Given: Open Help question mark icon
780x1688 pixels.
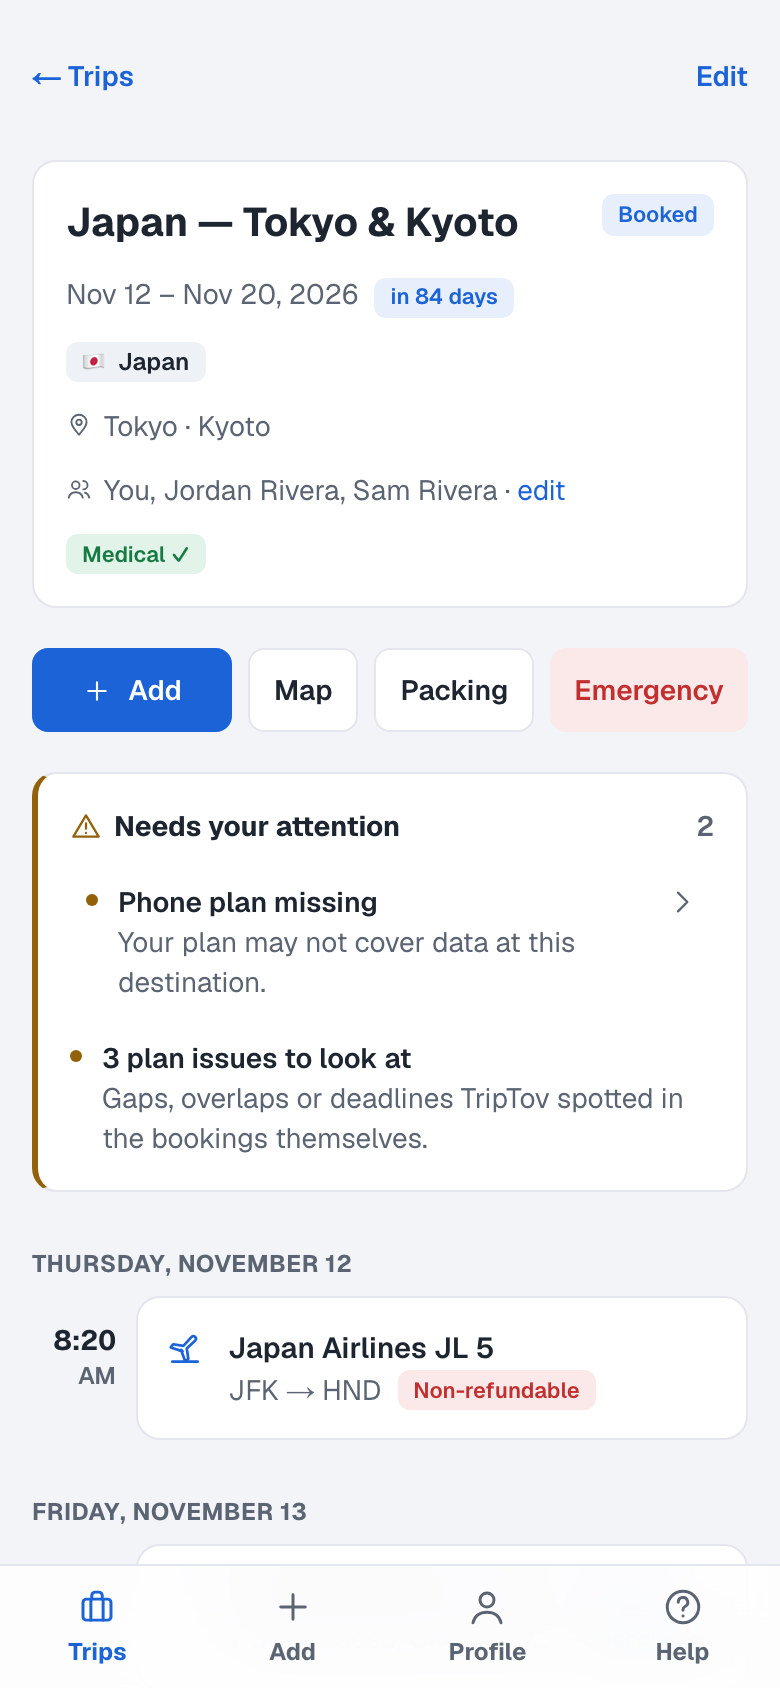Looking at the screenshot, I should point(682,1607).
